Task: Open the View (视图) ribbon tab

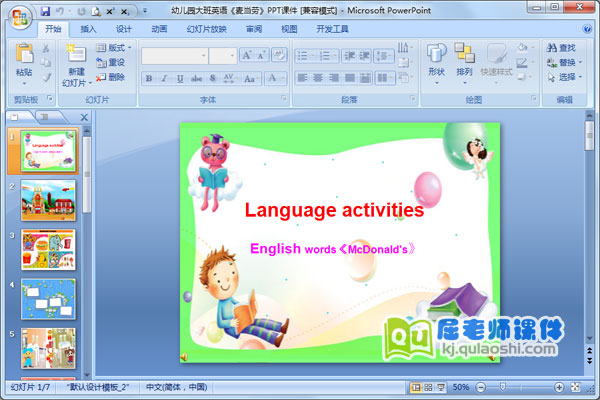Action: click(x=289, y=29)
